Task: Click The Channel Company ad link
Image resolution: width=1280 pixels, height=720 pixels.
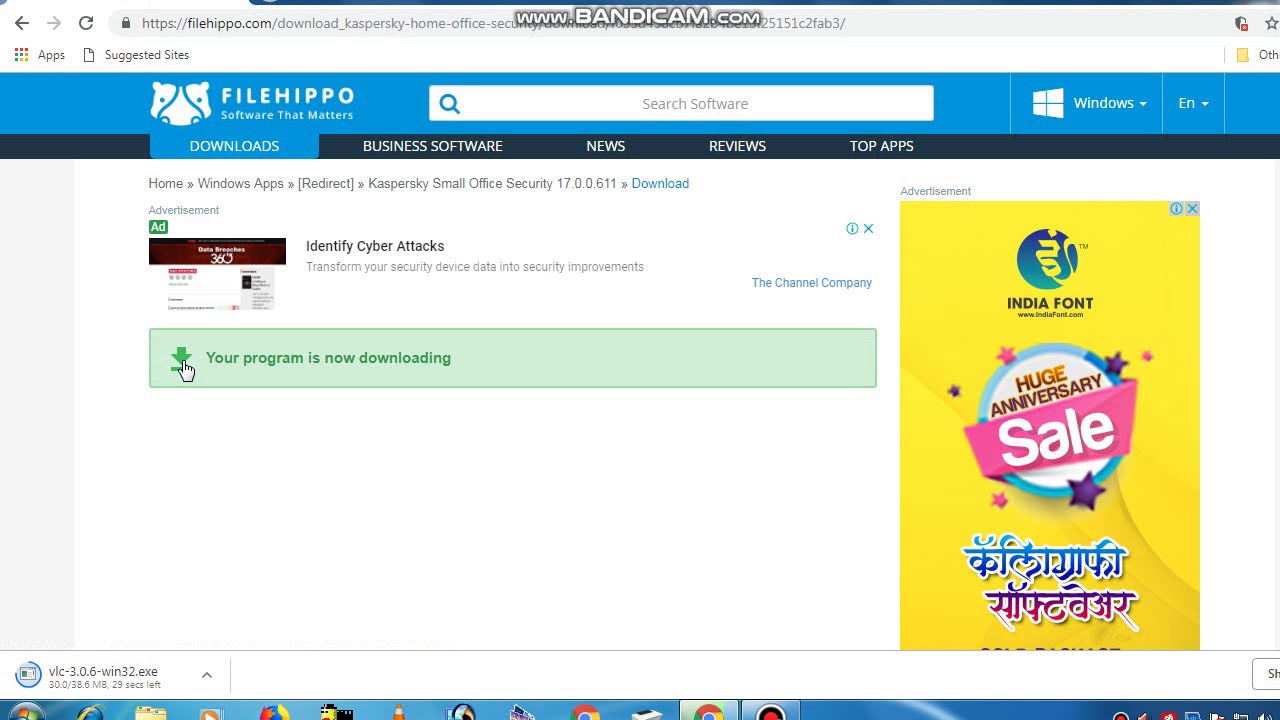Action: point(811,283)
